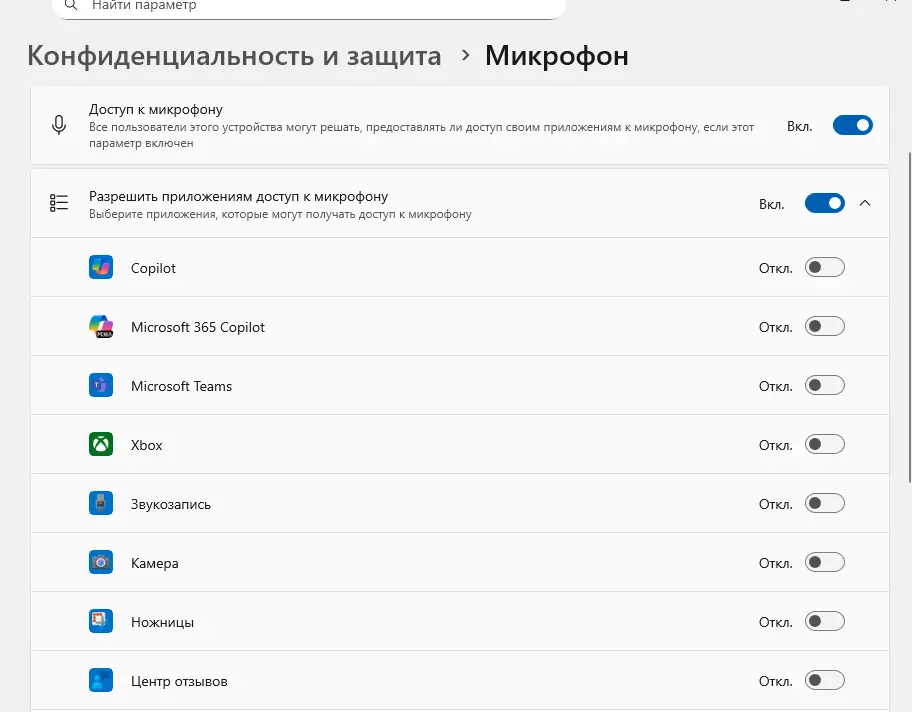Click the microphone icon beside Доступ к микрофону
The height and width of the screenshot is (712, 912).
click(x=59, y=126)
